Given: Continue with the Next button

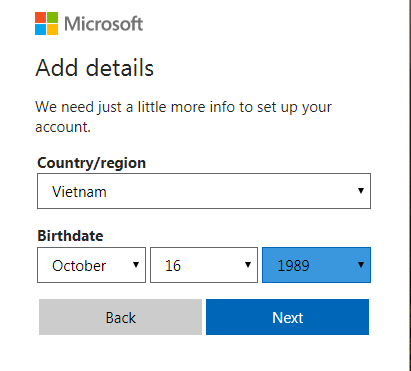Looking at the screenshot, I should 287,317.
